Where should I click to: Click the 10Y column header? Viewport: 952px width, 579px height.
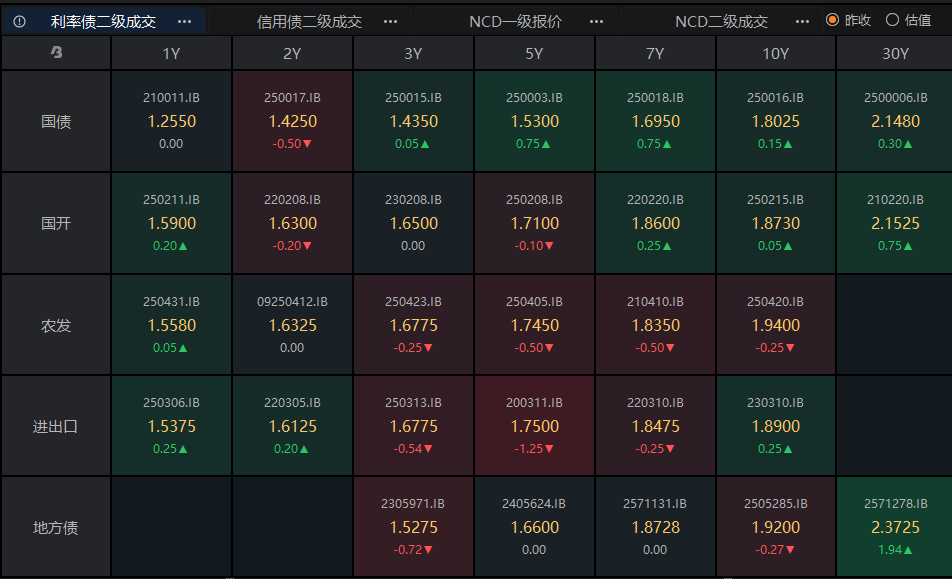[x=775, y=54]
